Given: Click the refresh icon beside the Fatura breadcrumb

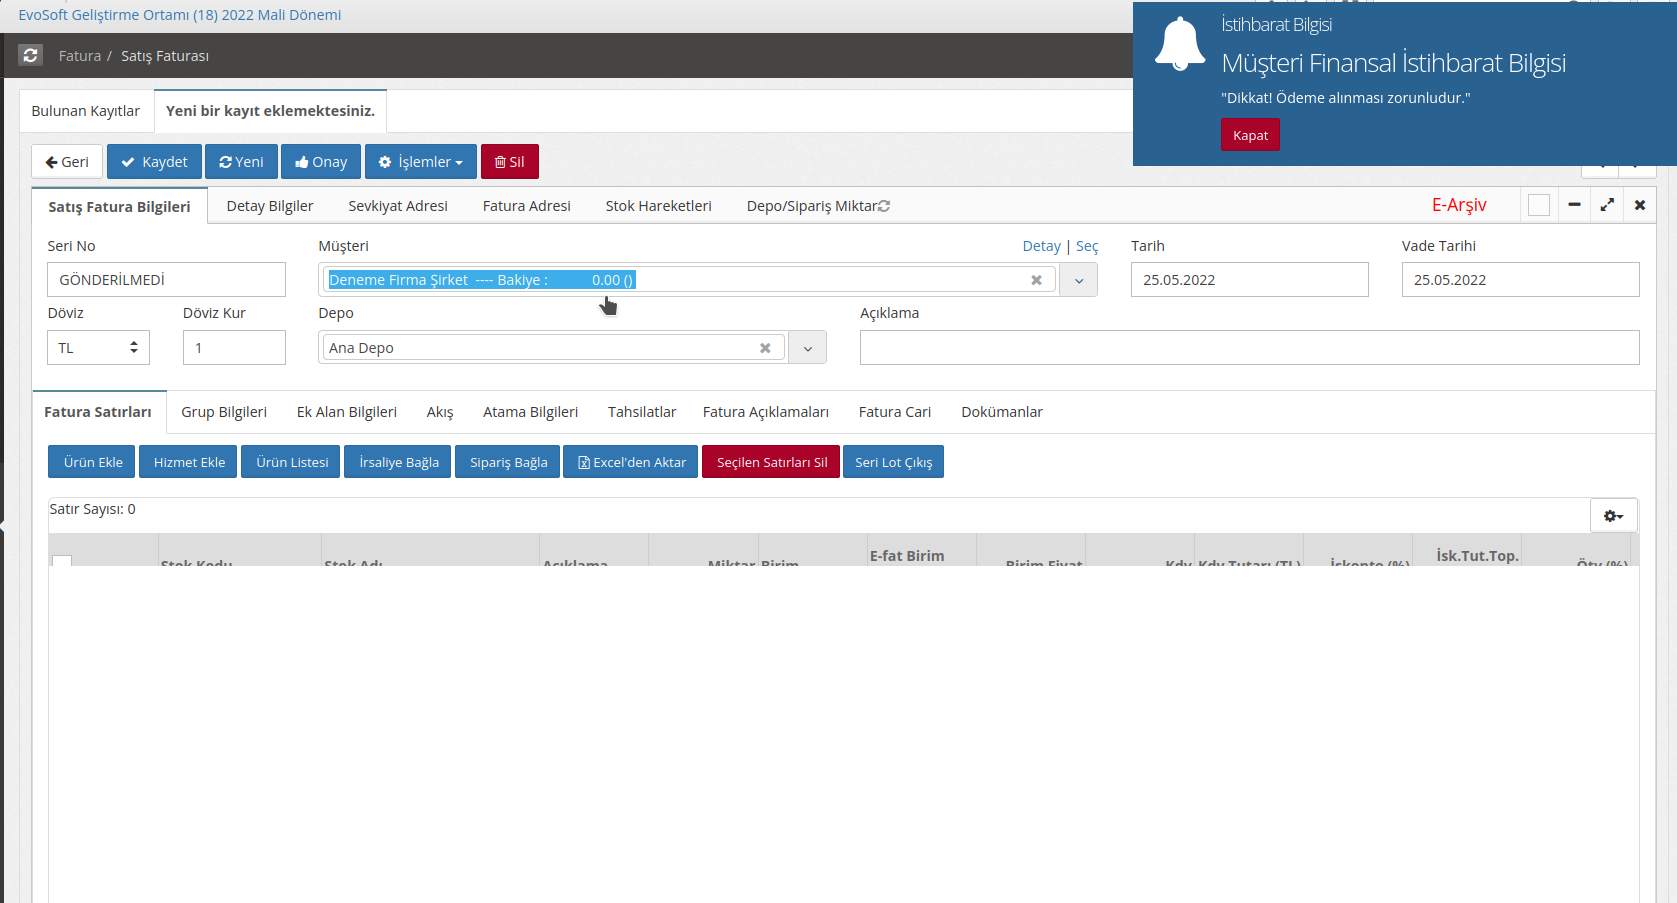Looking at the screenshot, I should (30, 56).
